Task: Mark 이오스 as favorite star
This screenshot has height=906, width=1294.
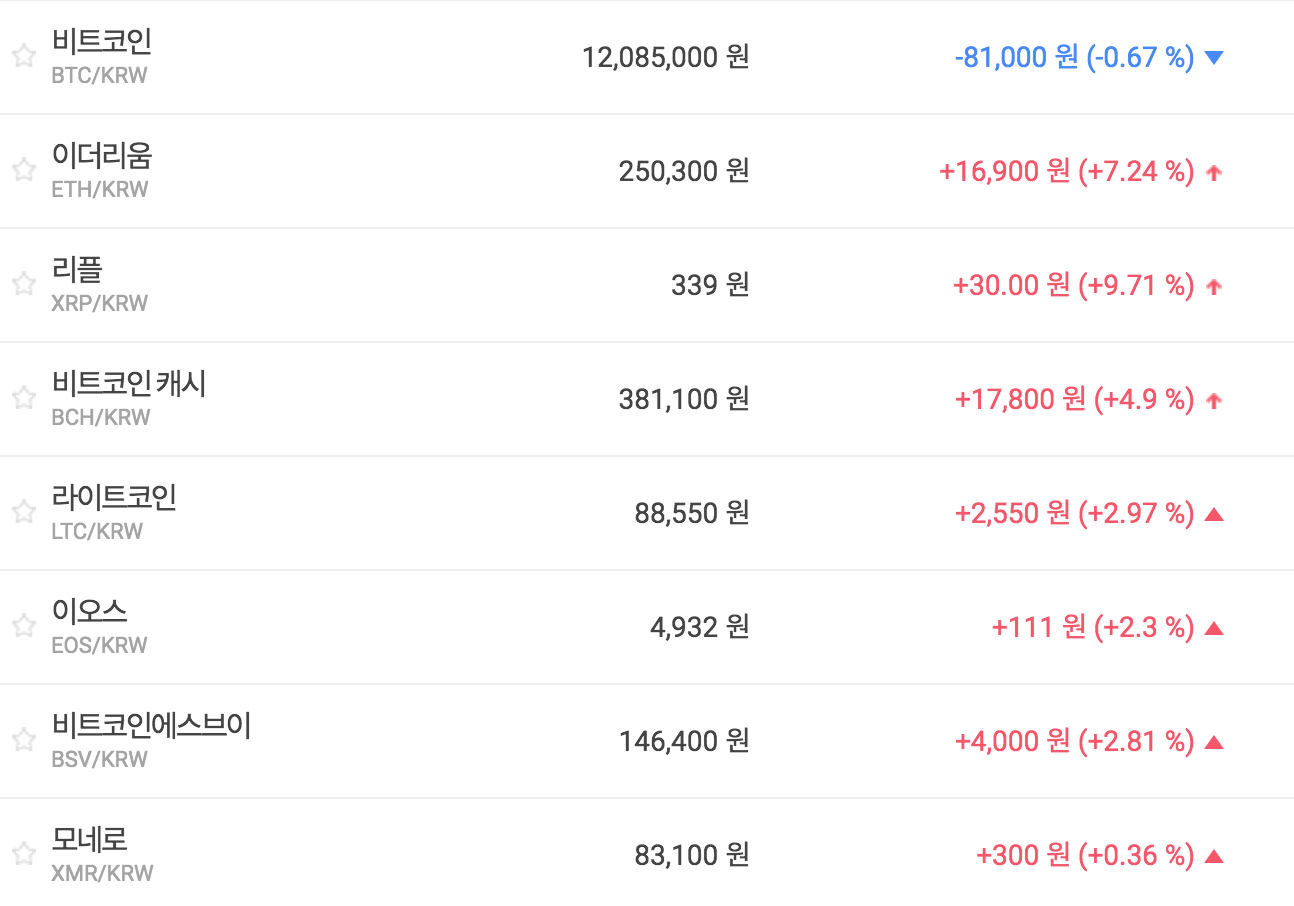Action: click(x=24, y=626)
